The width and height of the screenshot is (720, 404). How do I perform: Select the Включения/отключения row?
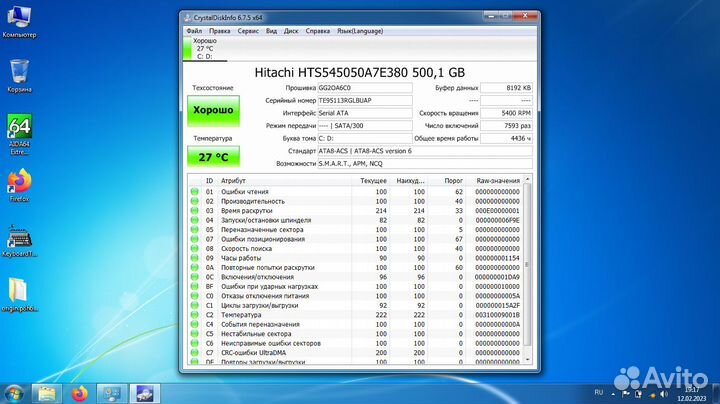[355, 277]
